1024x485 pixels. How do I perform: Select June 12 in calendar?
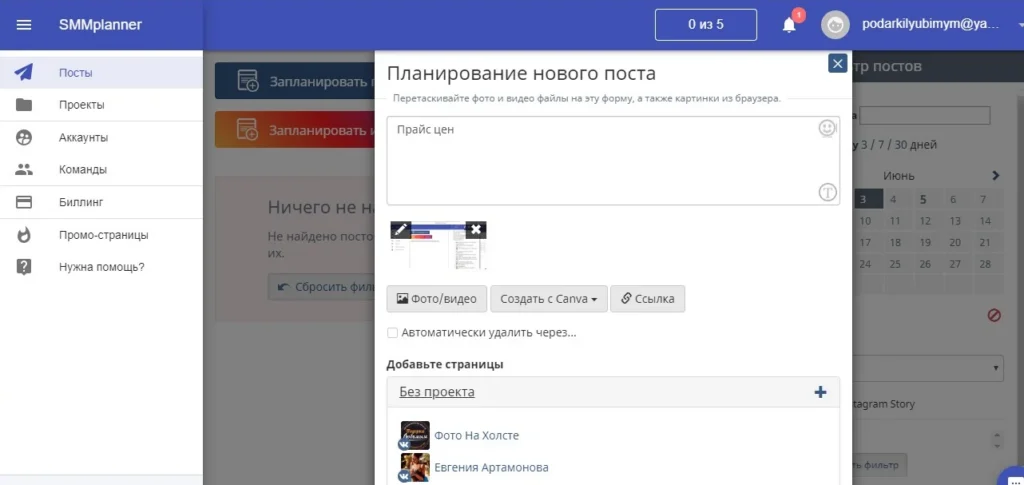coord(925,221)
